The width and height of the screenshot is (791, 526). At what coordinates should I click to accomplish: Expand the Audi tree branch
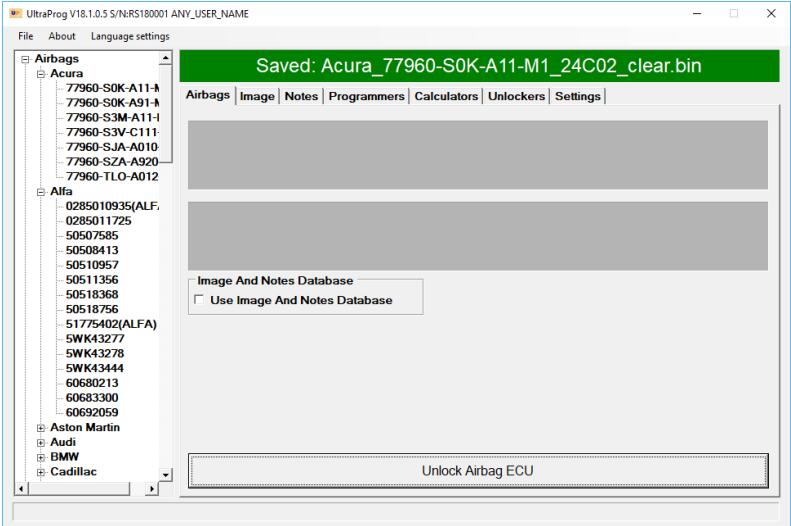point(41,443)
